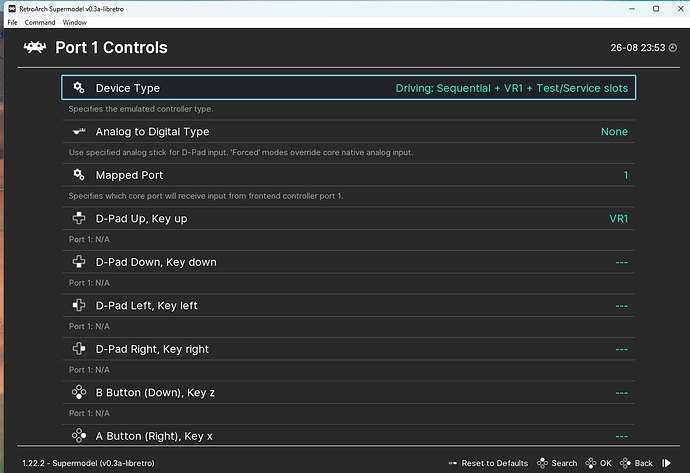Open the Command menu
This screenshot has height=473, width=690.
point(40,22)
